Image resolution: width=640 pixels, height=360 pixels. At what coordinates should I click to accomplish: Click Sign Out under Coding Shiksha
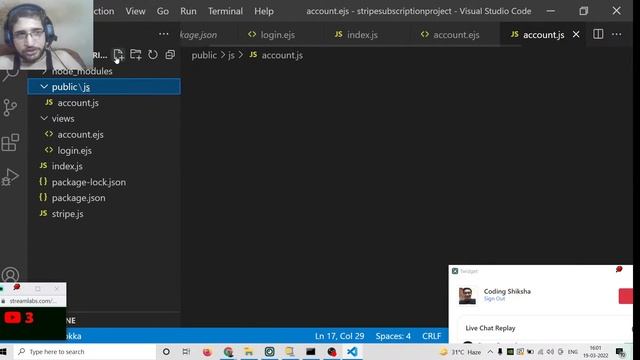click(494, 299)
